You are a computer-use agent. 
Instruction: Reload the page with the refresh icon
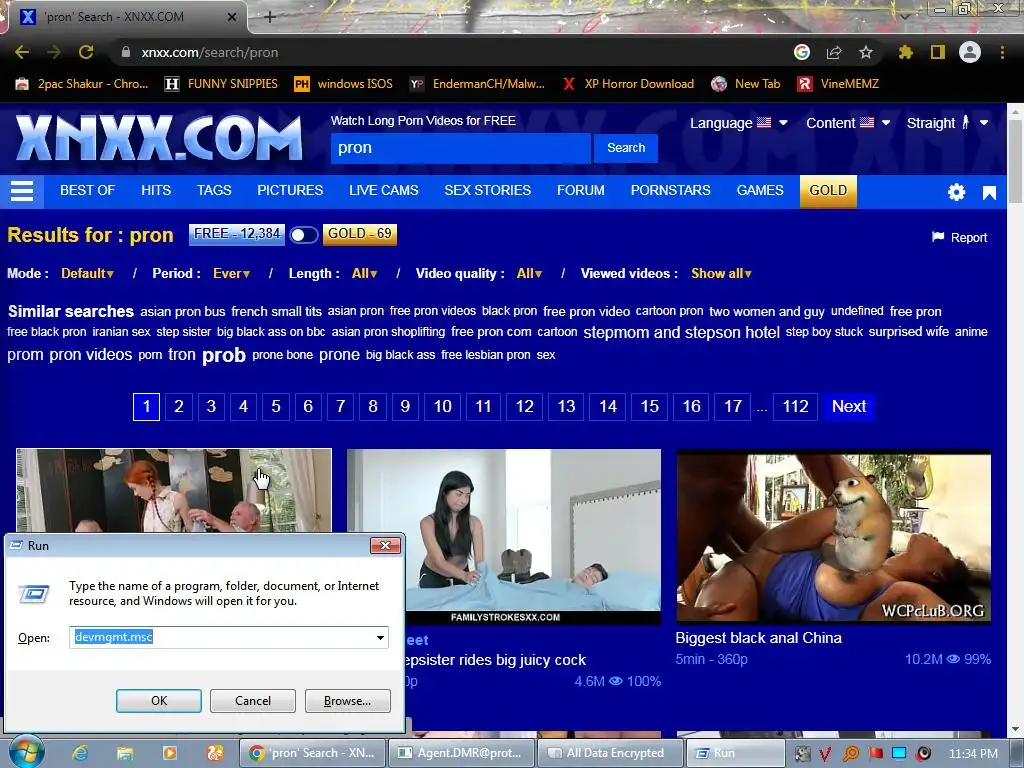(x=86, y=52)
